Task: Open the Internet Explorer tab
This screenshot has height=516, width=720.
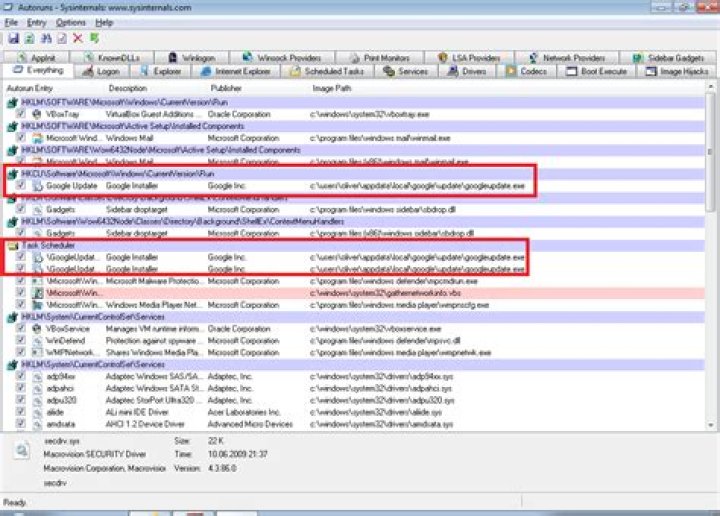Action: (236, 72)
